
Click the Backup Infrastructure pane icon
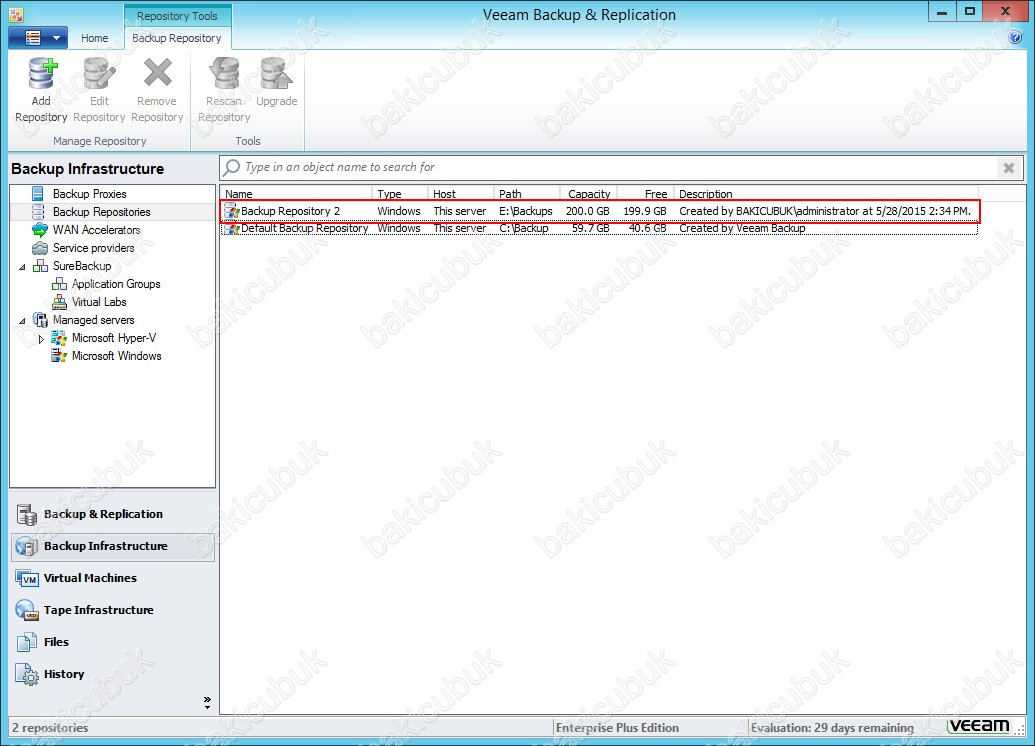click(27, 547)
